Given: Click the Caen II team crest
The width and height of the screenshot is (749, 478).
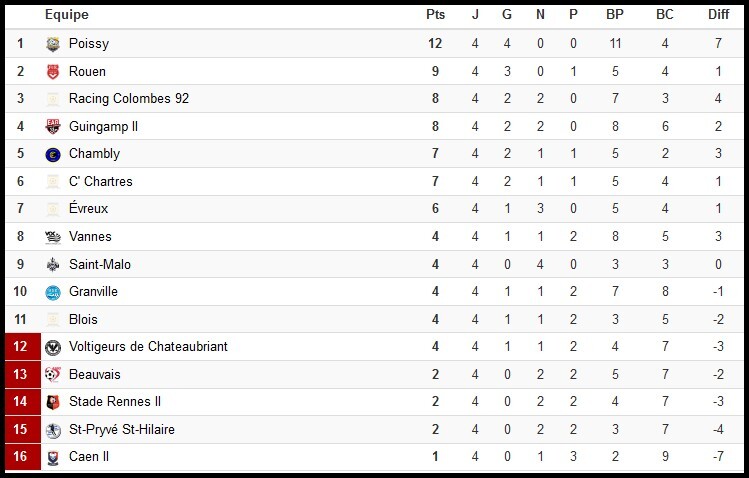Looking at the screenshot, I should point(53,457).
